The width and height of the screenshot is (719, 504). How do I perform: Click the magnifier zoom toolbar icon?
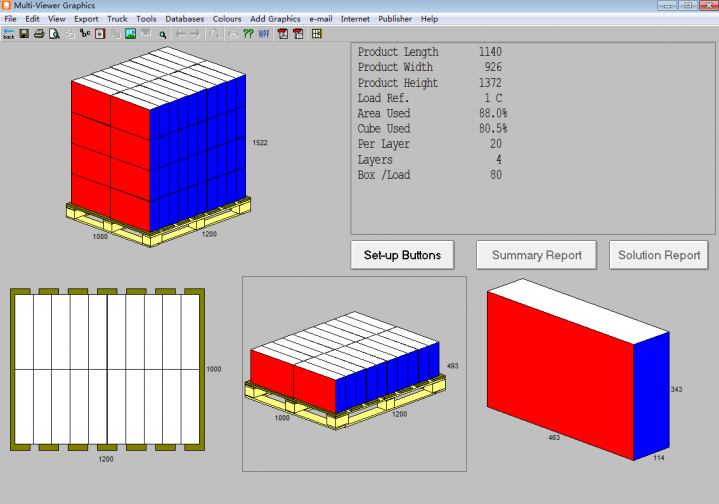pyautogui.click(x=162, y=33)
